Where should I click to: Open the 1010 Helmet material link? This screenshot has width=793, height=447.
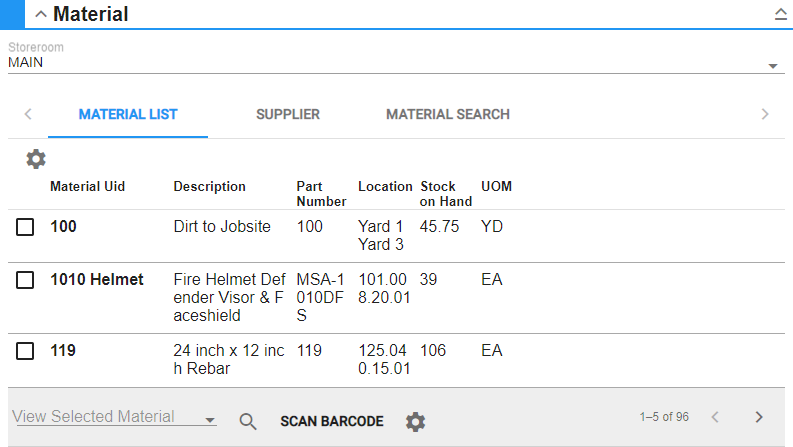coord(97,280)
